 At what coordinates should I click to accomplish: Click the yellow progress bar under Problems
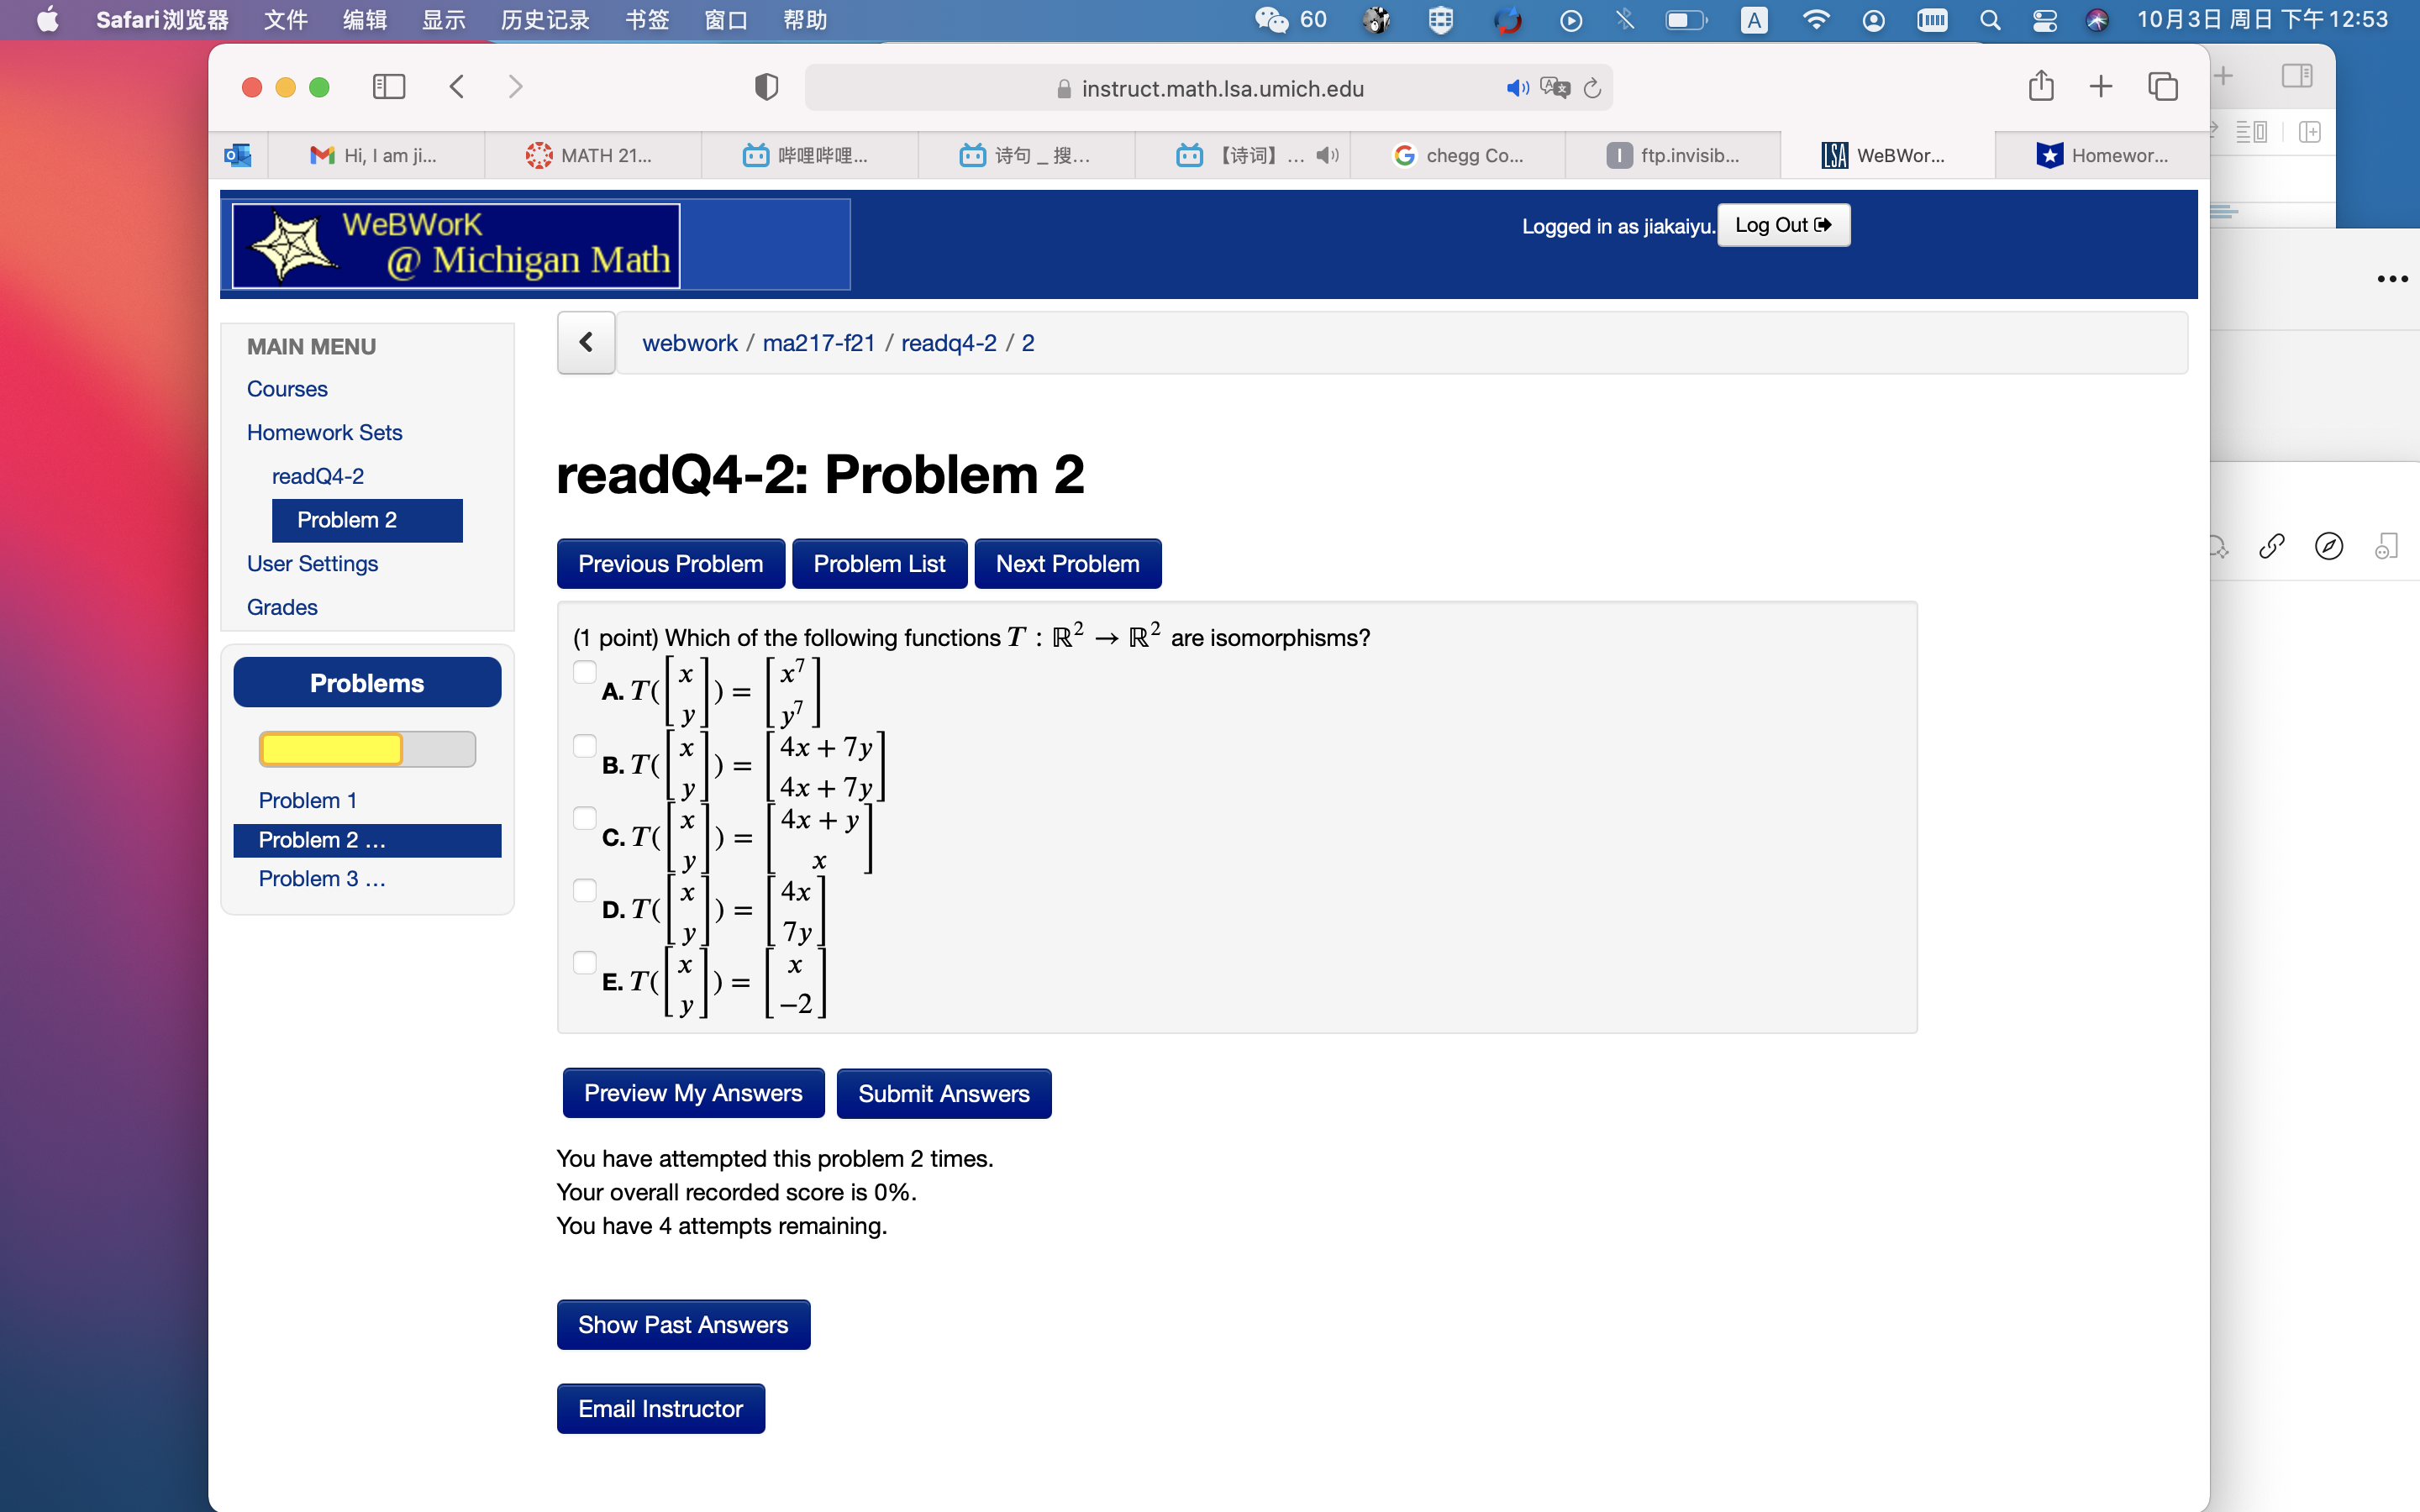[x=330, y=748]
